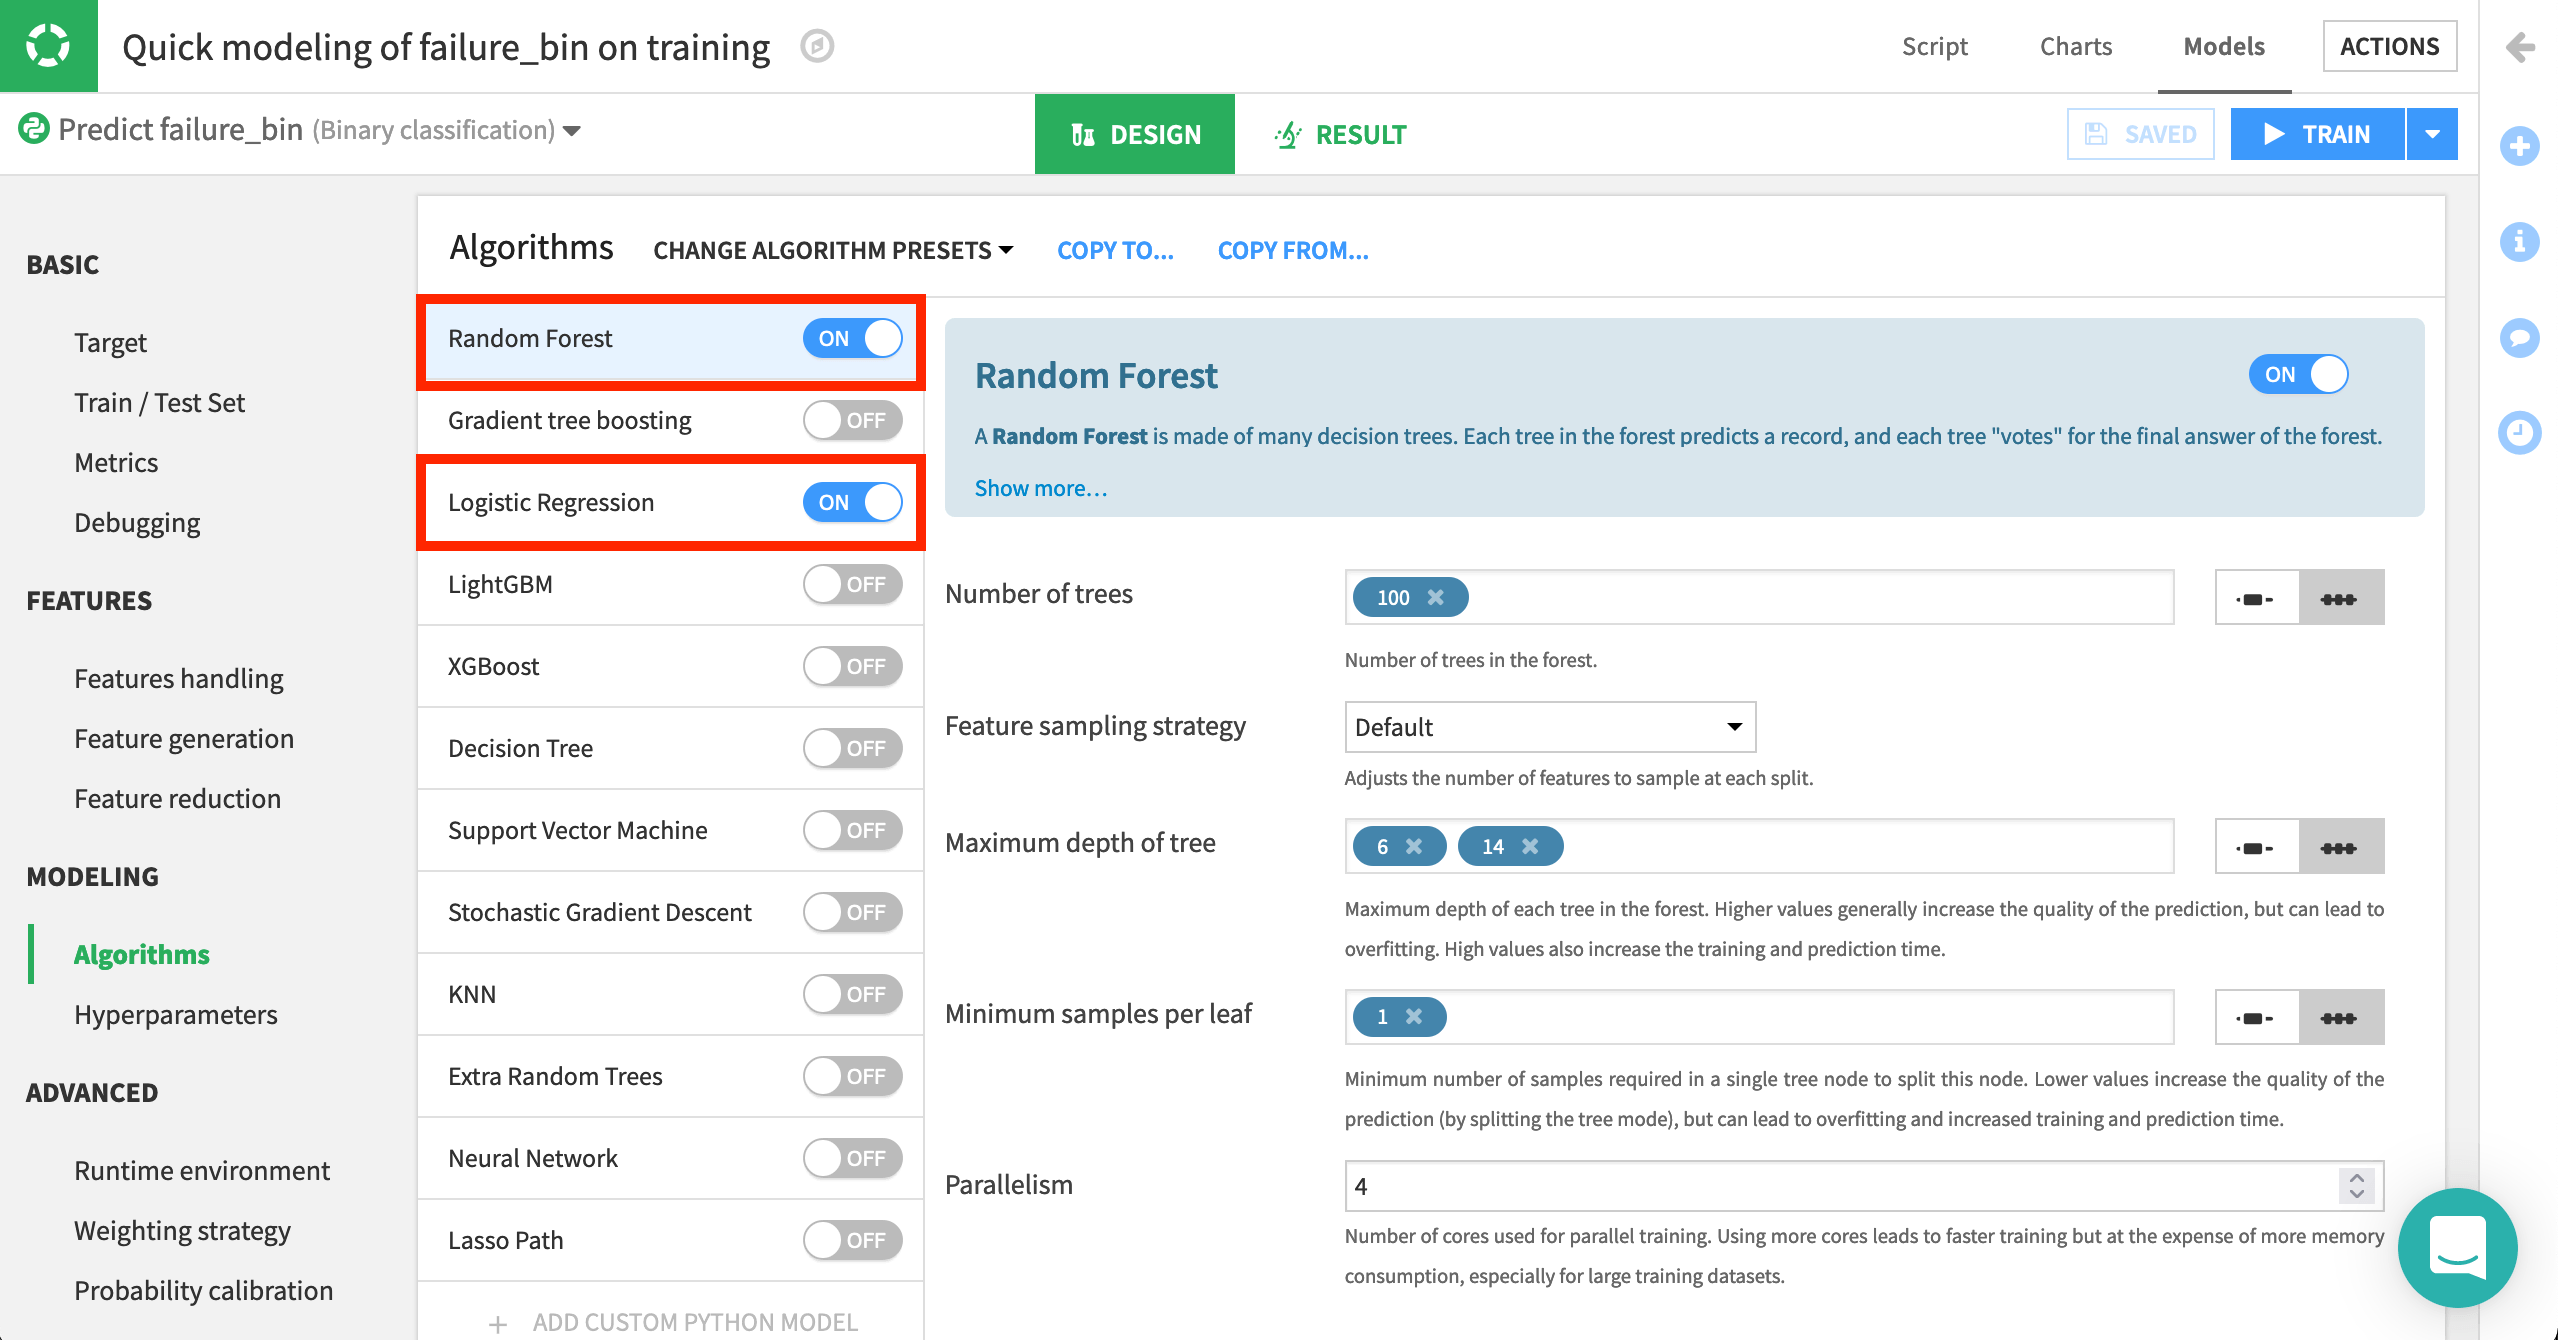Enable Support Vector Machine
The image size is (2558, 1340).
[x=852, y=830]
